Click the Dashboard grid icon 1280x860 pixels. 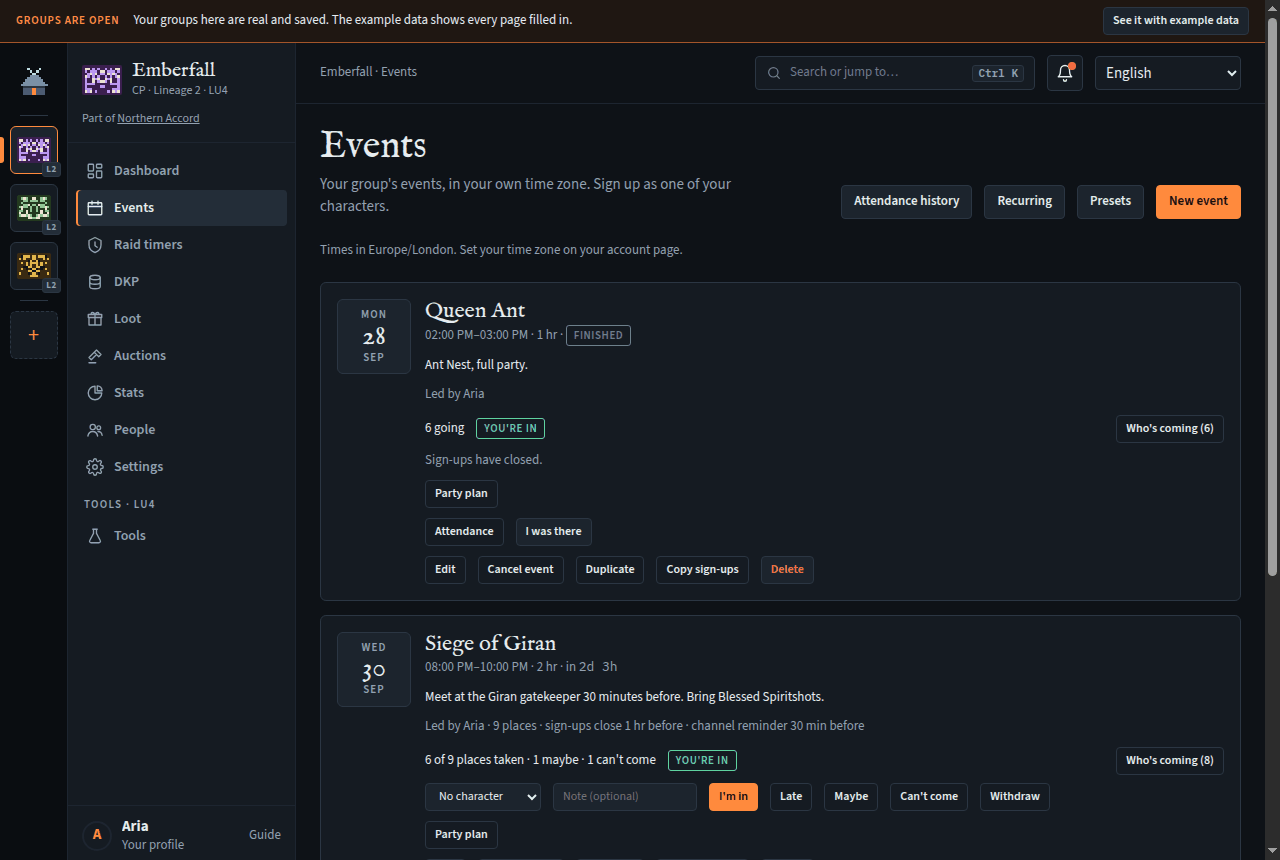(x=95, y=171)
